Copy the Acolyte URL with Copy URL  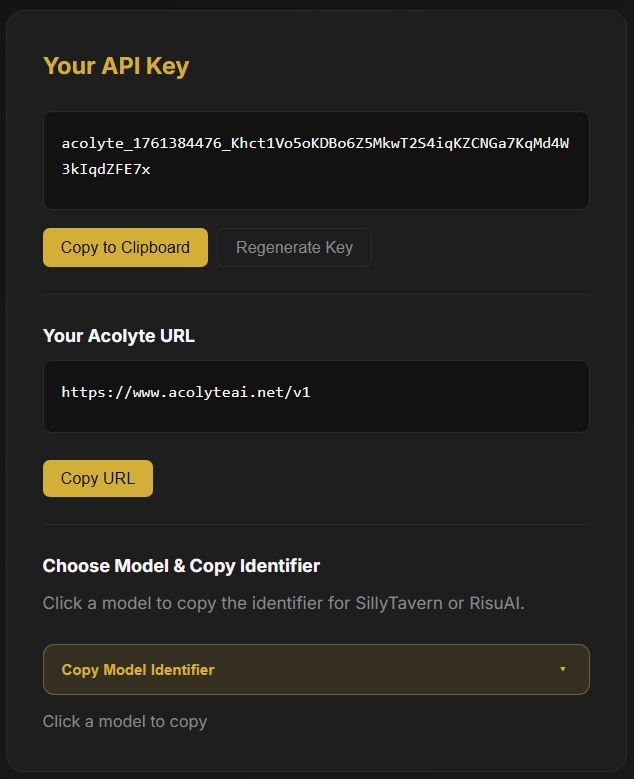(x=97, y=478)
